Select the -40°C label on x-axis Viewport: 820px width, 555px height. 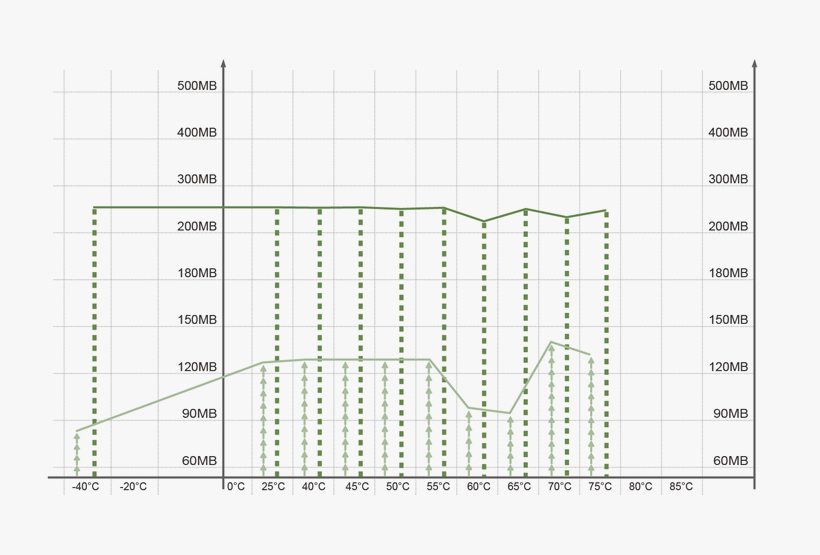[85, 487]
